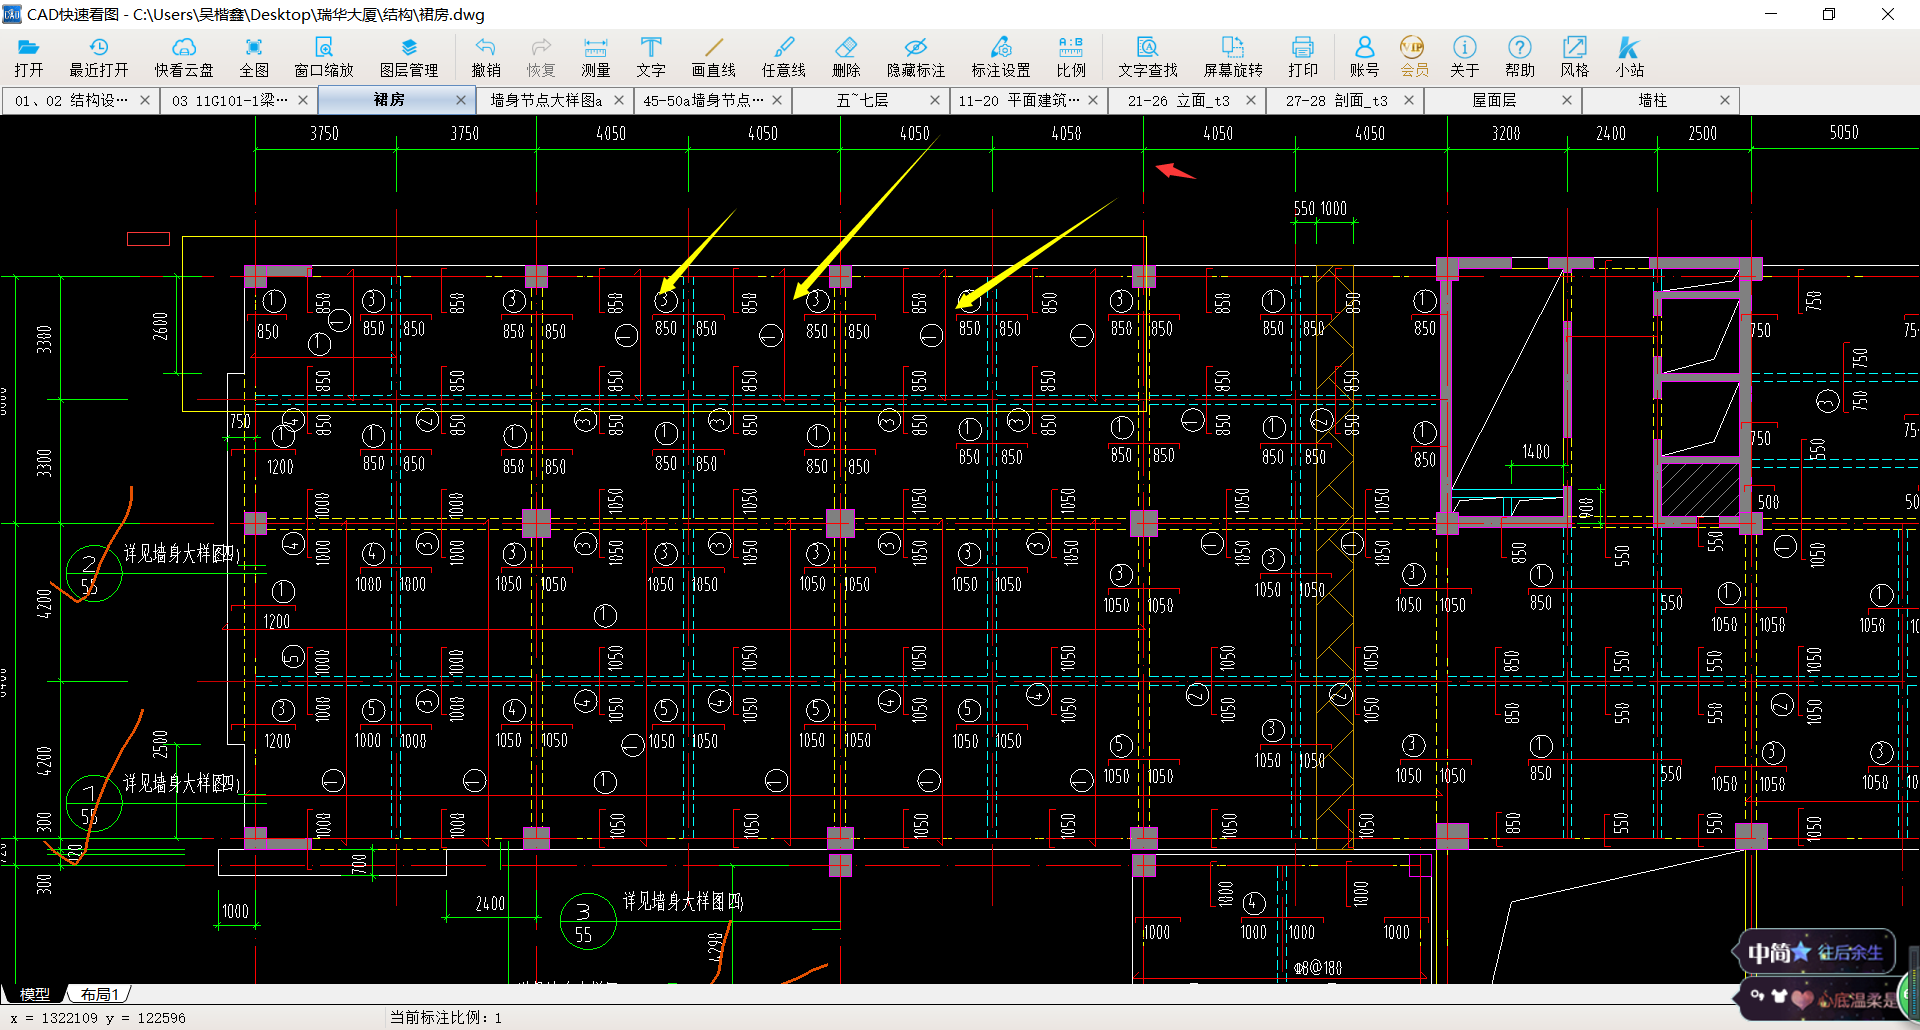Open 图层管理 layer manager
Screen dimensions: 1920x1030
409,57
